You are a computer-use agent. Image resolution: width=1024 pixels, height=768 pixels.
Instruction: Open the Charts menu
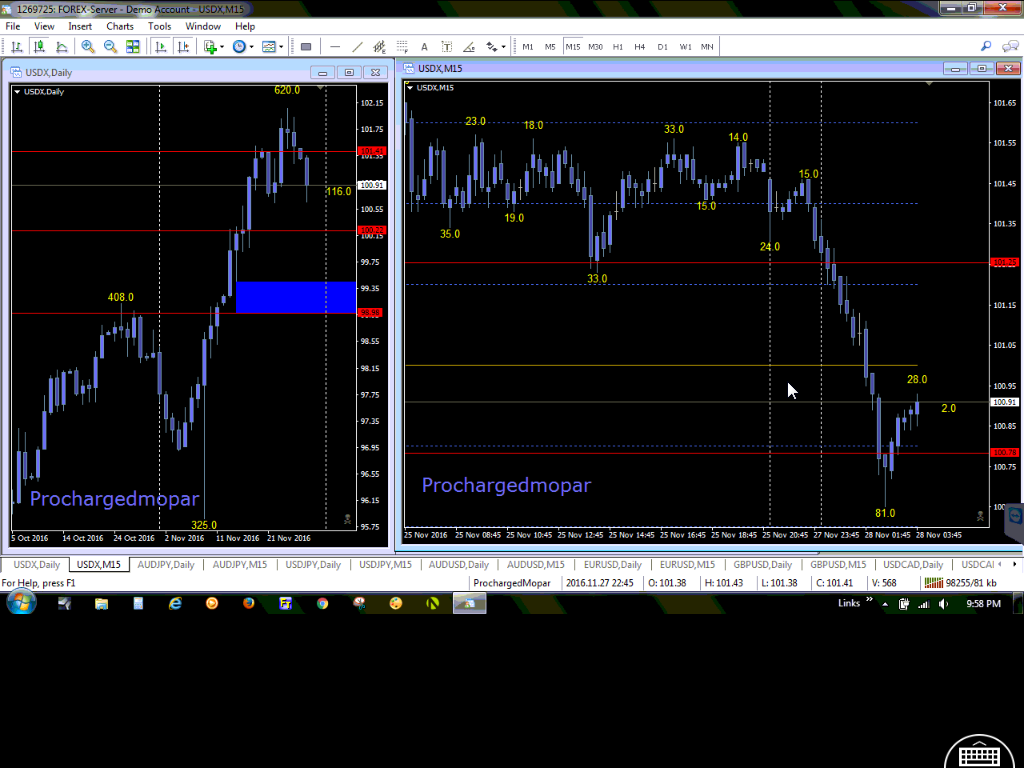(x=119, y=26)
